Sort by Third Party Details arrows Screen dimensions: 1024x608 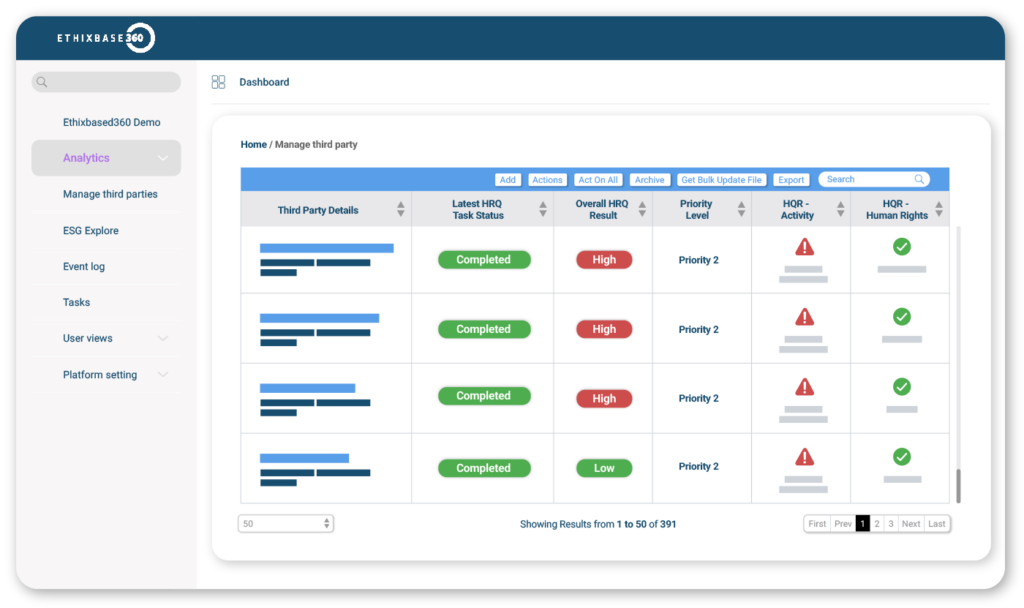[401, 209]
